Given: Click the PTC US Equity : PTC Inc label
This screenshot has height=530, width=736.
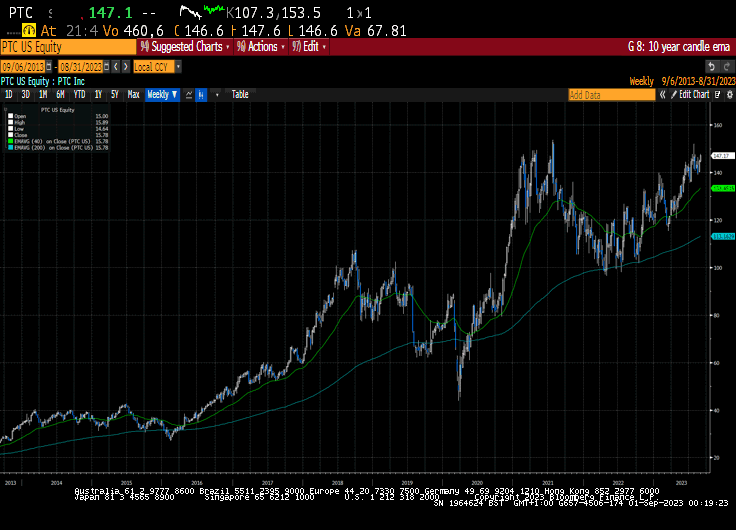Looking at the screenshot, I should pyautogui.click(x=43, y=81).
